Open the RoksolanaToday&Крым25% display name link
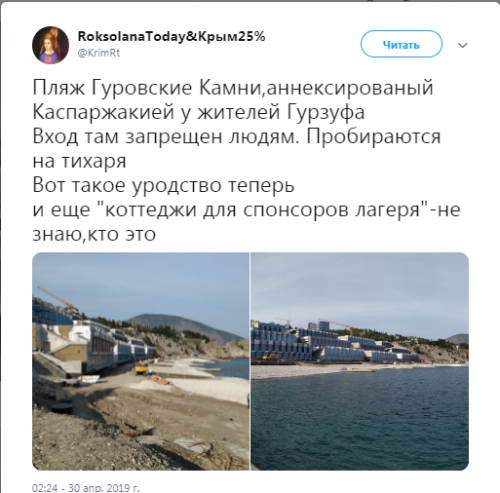Viewport: 500px width, 493px height. pyautogui.click(x=171, y=36)
